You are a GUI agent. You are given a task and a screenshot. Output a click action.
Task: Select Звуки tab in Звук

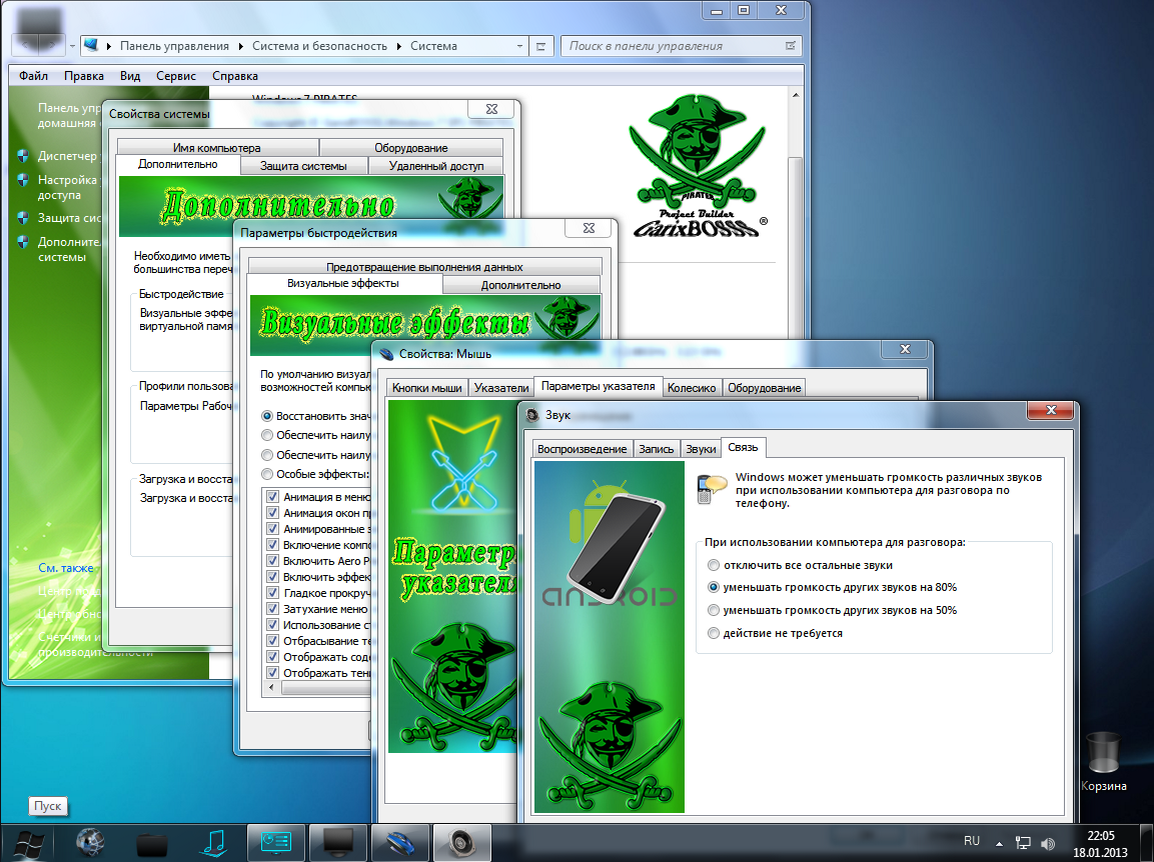[701, 448]
